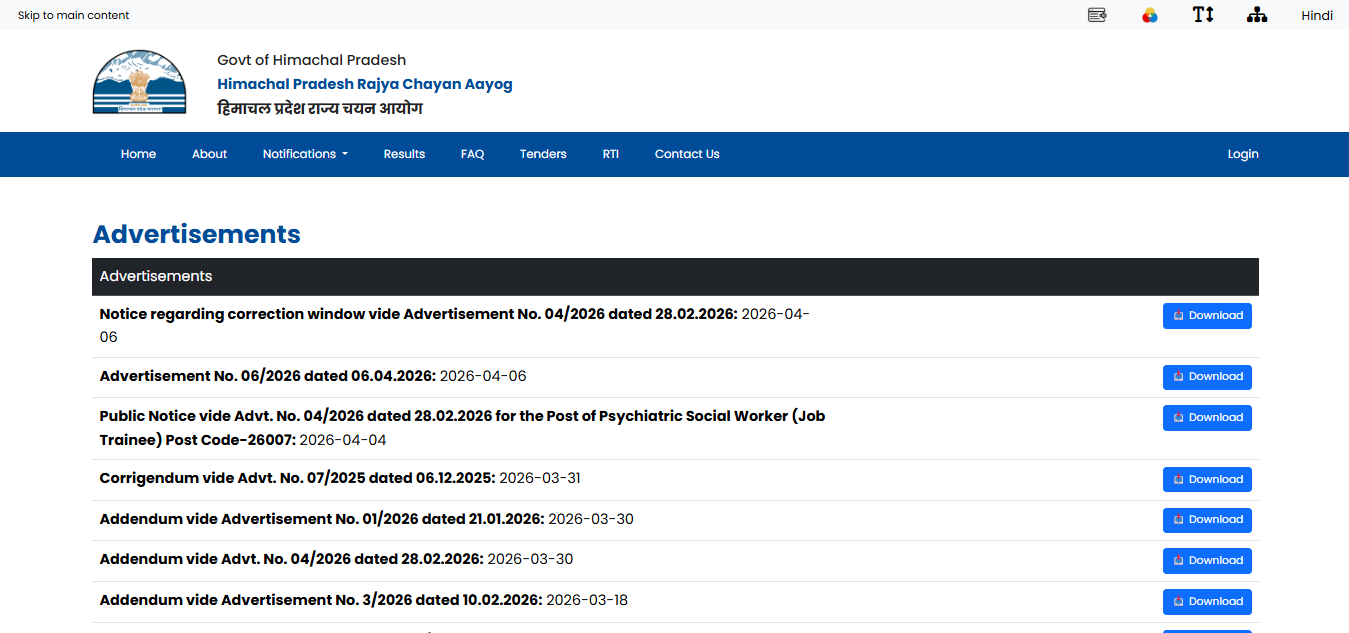Open the Results page from navbar
Screen dimensions: 1349x633
(404, 154)
